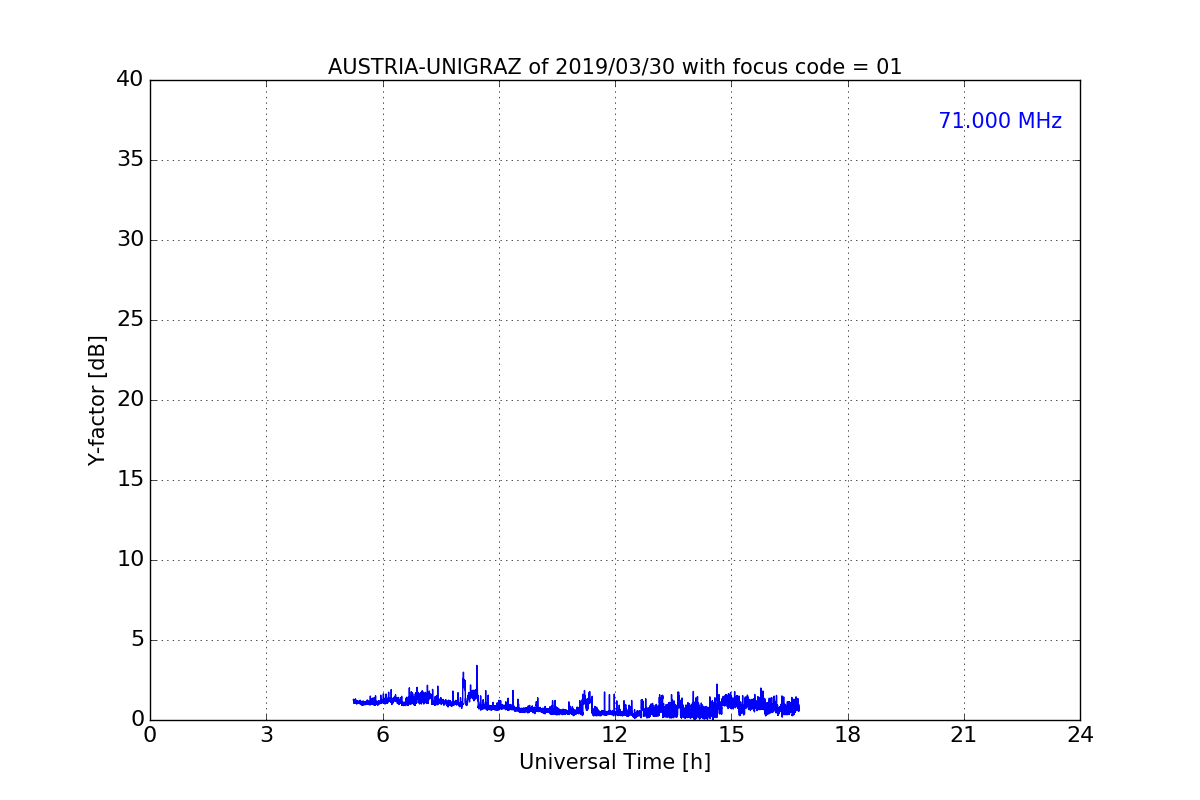Viewport: 1200px width, 800px height.
Task: Click the y-axis tick label 30
Action: click(130, 239)
